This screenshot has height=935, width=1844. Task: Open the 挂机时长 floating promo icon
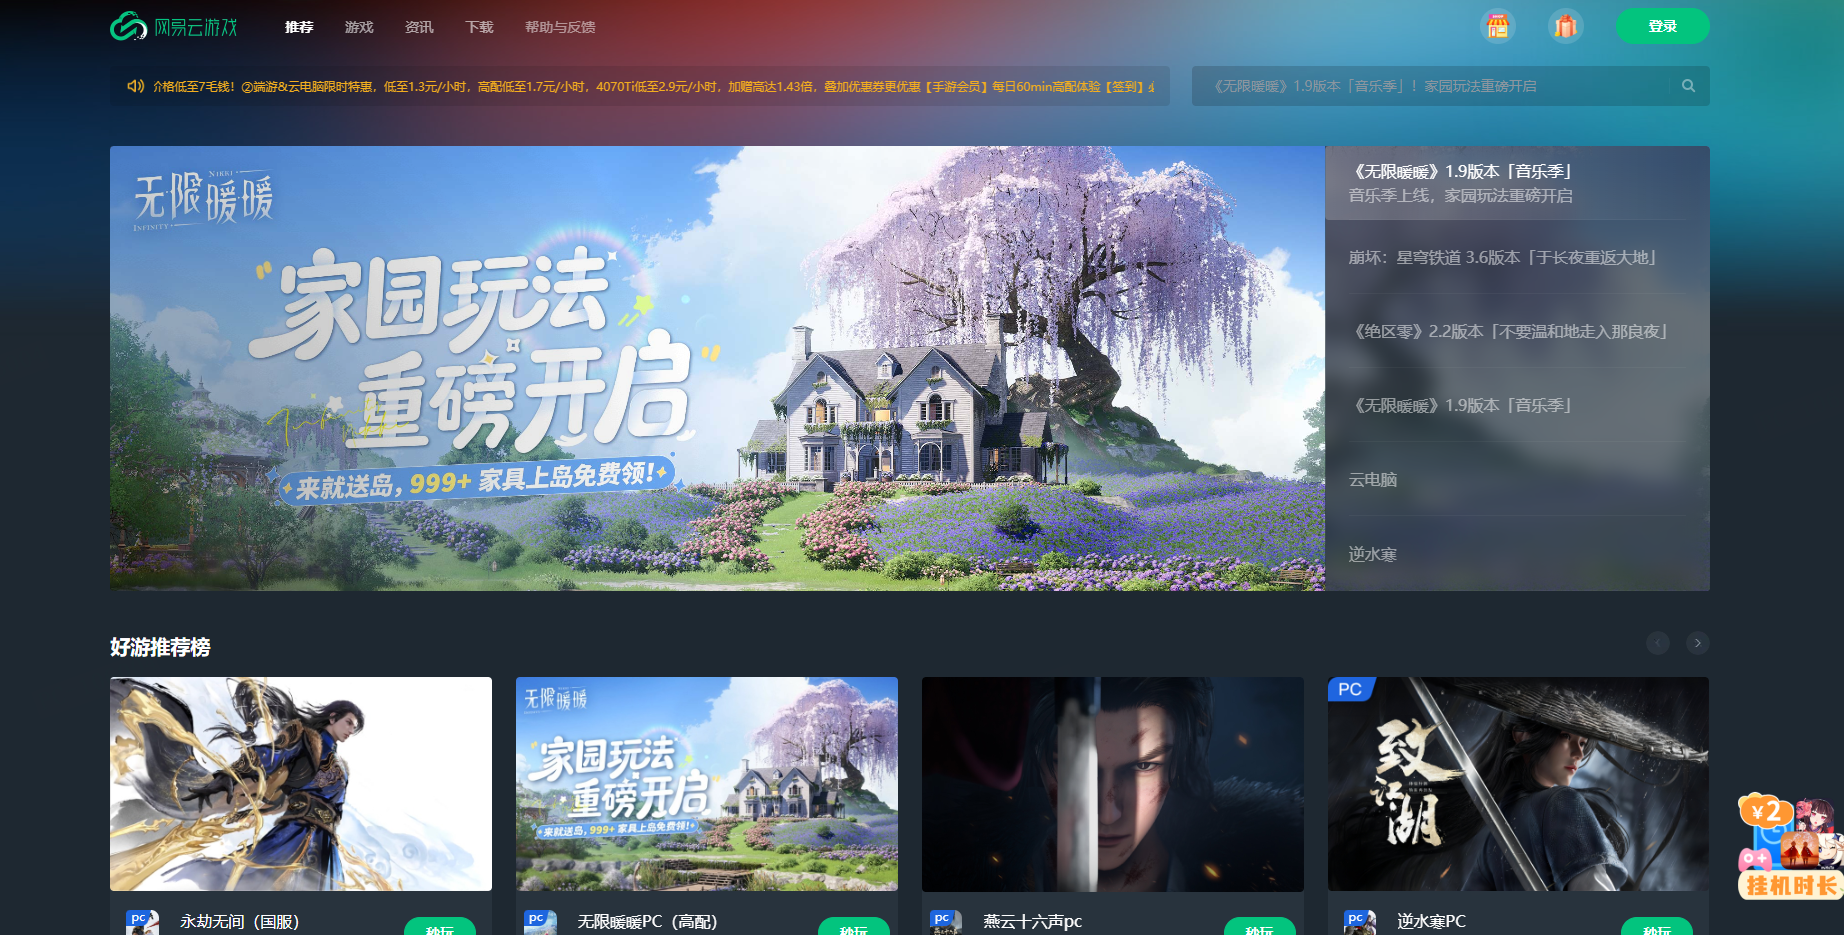1790,848
